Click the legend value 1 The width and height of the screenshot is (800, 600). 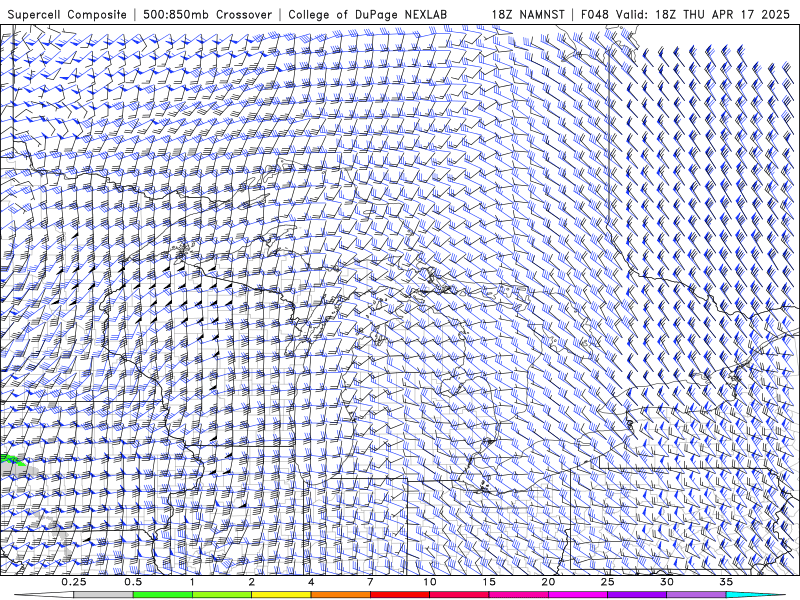click(192, 582)
